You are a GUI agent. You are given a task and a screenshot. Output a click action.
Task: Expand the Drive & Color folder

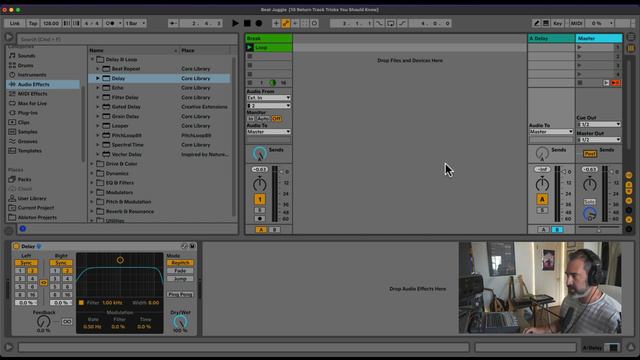coord(92,164)
